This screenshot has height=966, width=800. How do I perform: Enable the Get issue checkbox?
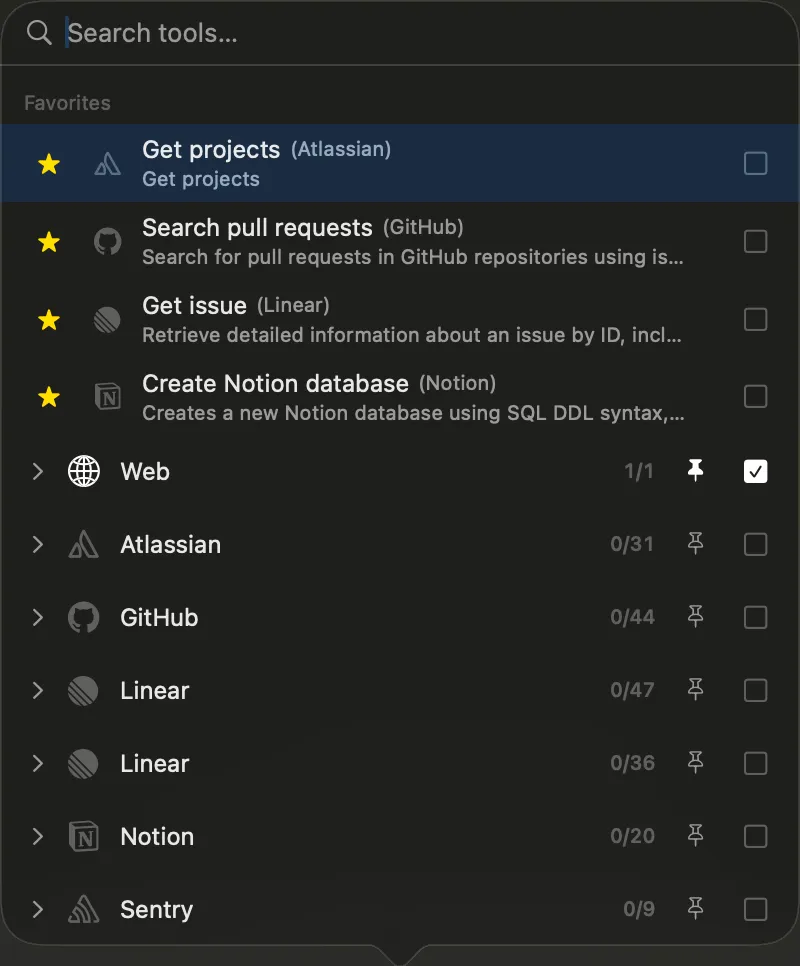pos(756,320)
